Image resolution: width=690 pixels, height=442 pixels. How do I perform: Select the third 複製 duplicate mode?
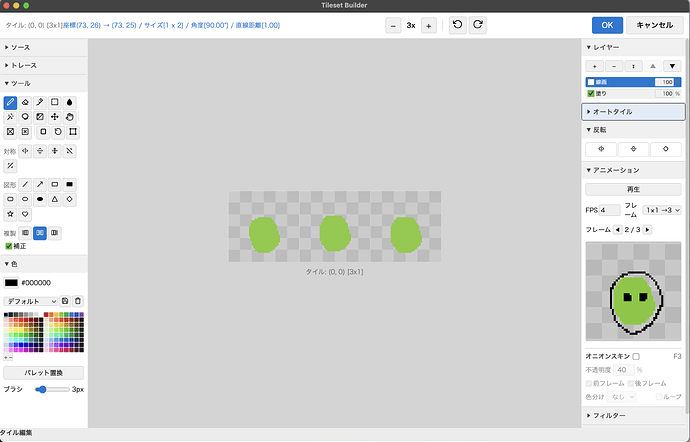click(x=55, y=233)
